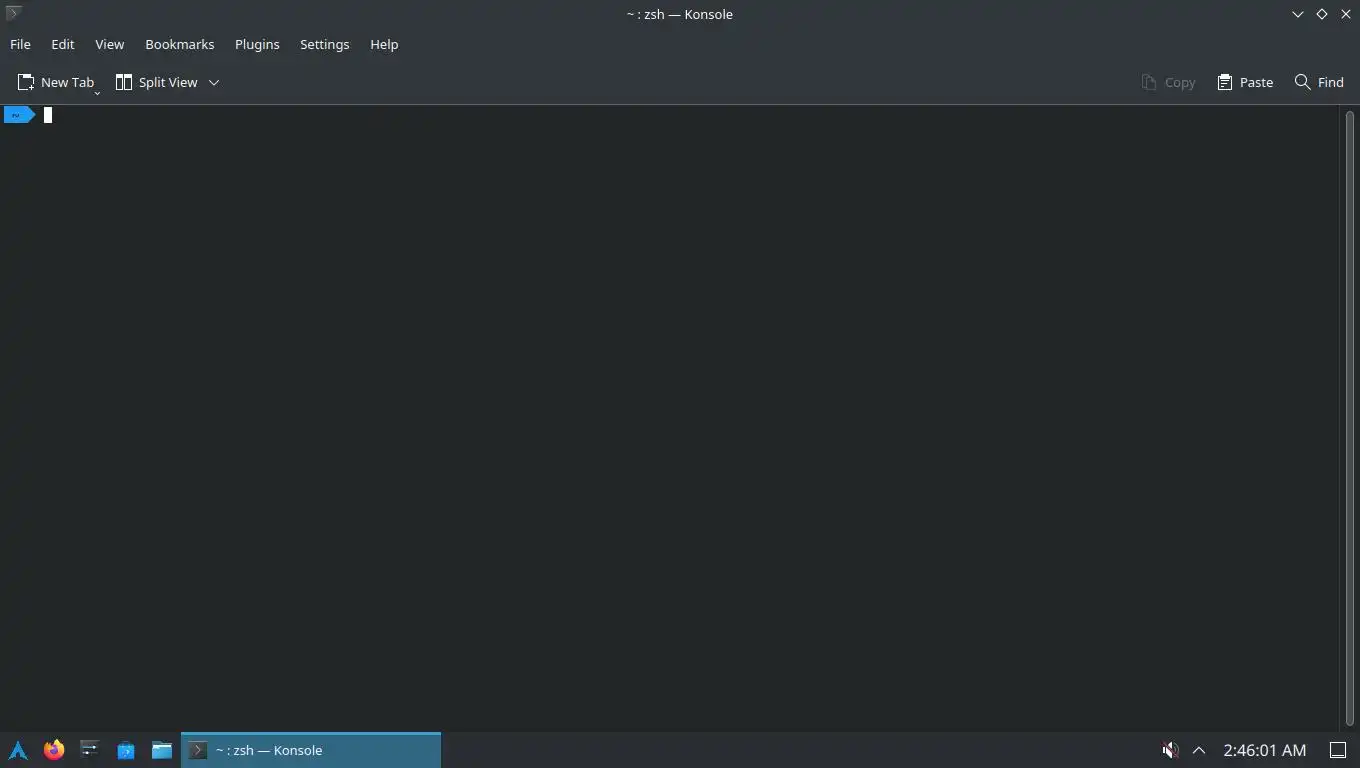Open System Settings icon in the taskbar
The height and width of the screenshot is (768, 1360).
pos(90,750)
